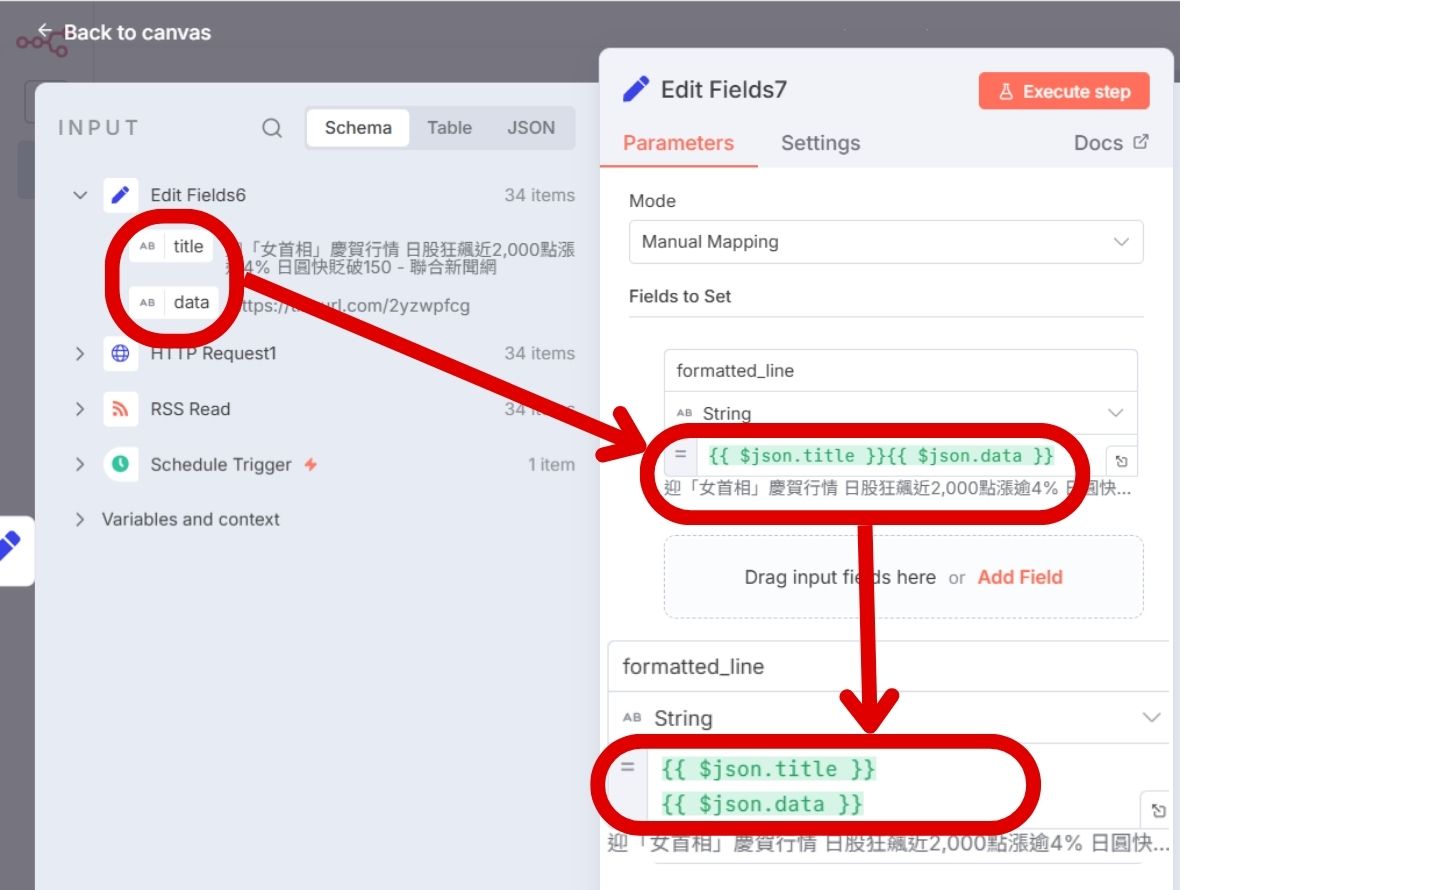Click the RSS Read feed icon

[x=120, y=409]
